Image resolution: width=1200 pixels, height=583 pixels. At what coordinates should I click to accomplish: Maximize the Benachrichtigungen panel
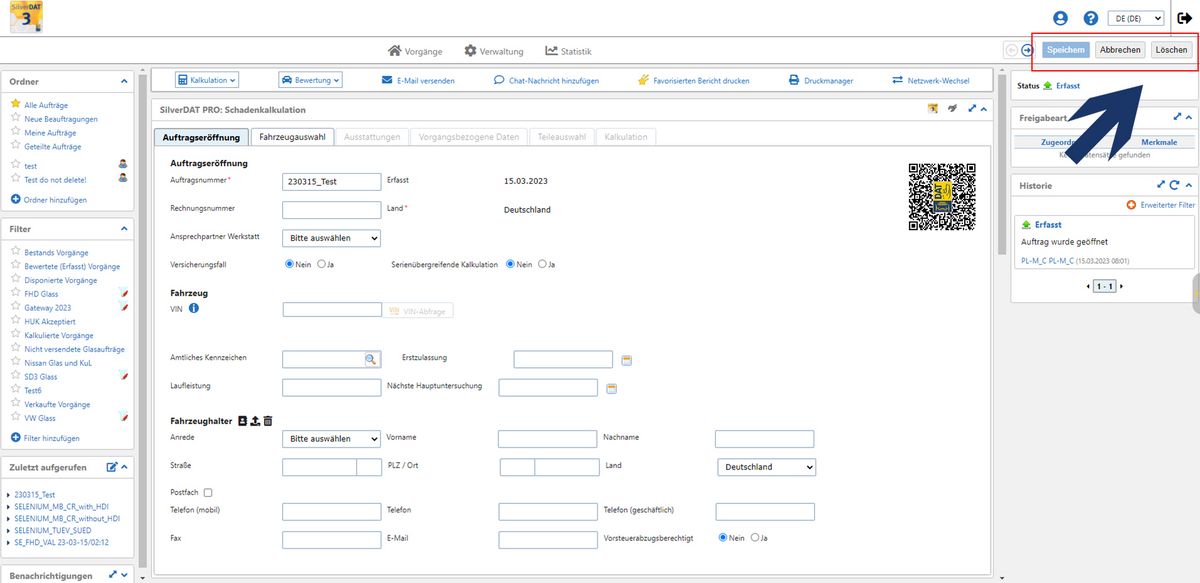[x=113, y=575]
